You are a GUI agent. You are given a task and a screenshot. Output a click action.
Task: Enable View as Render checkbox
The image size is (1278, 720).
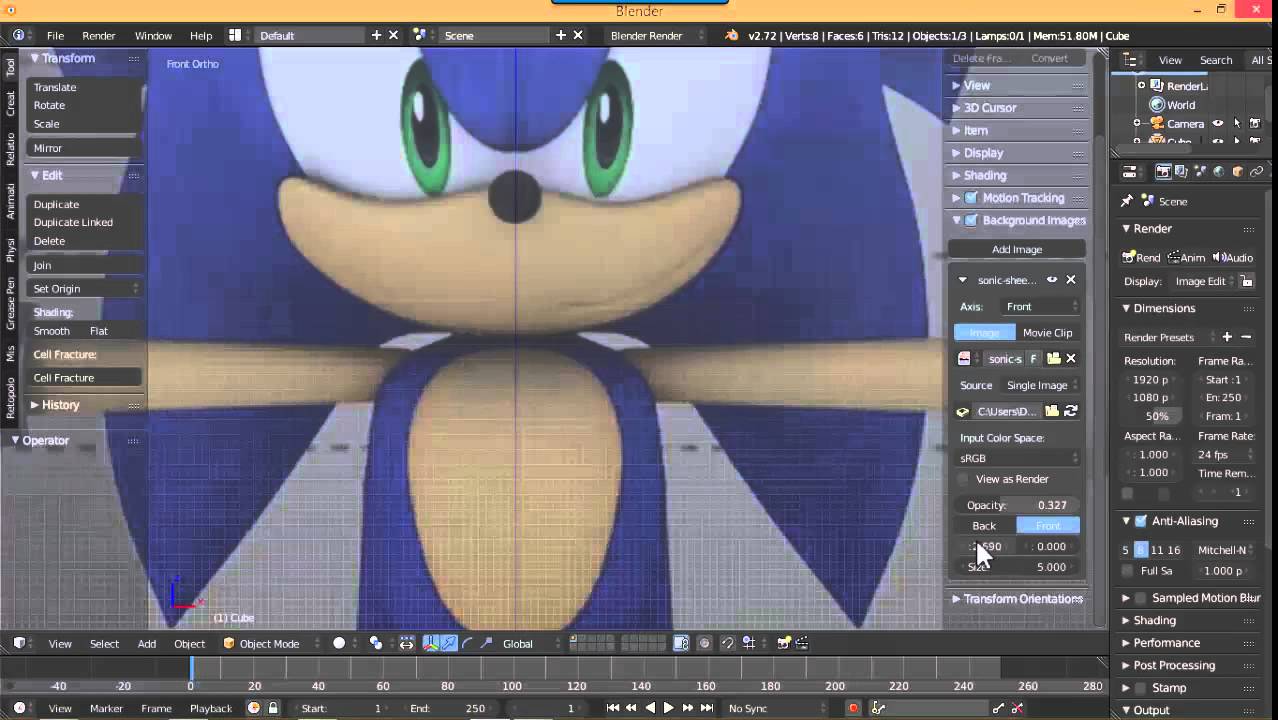[964, 479]
